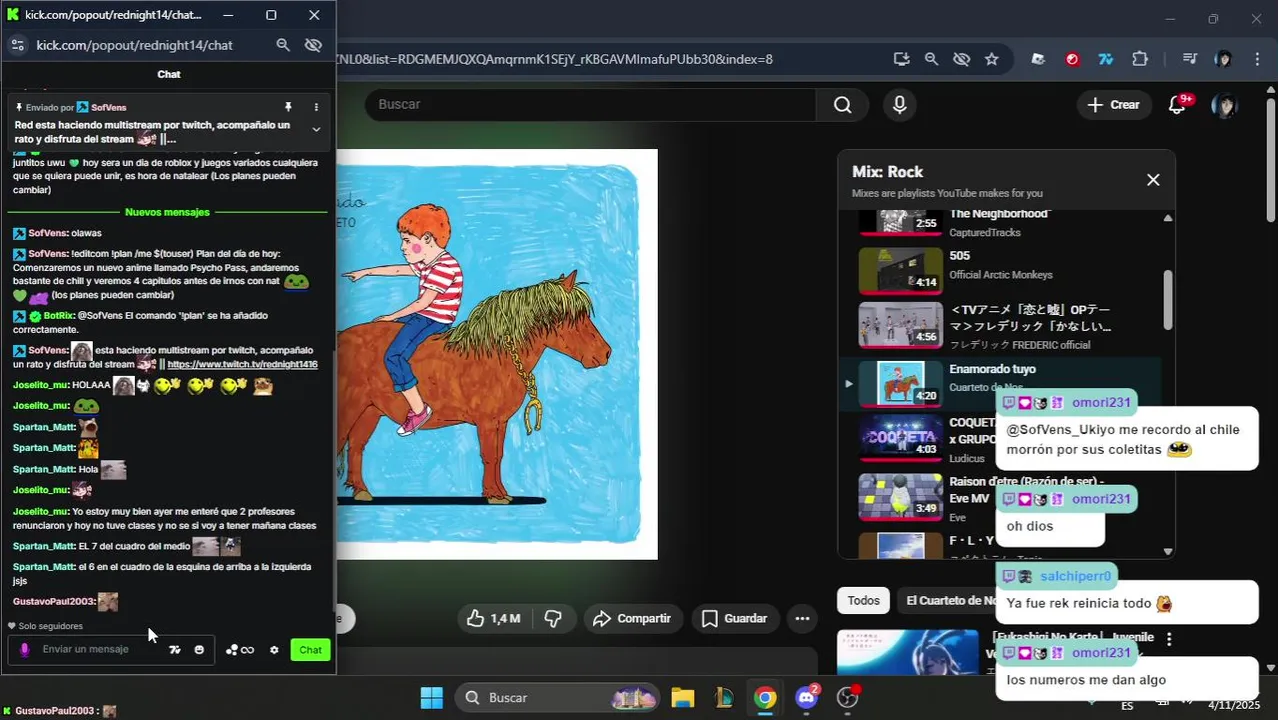Send message with green Chat button

pyautogui.click(x=310, y=650)
